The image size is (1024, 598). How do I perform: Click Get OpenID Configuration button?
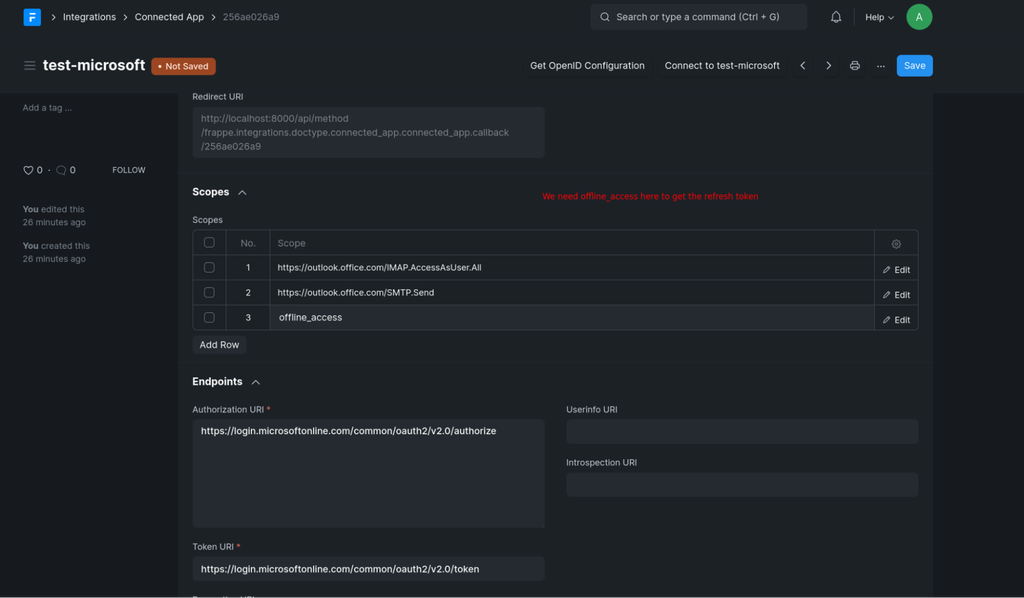click(587, 65)
